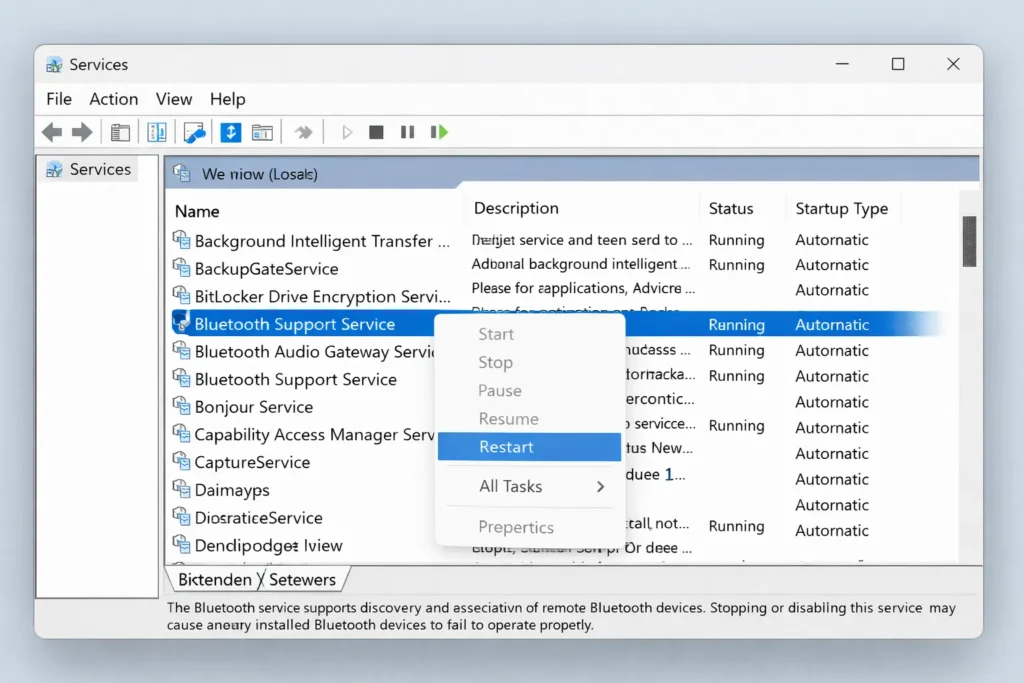Image resolution: width=1024 pixels, height=683 pixels.
Task: Click the gear icon beside Bonjour Service
Action: point(181,406)
